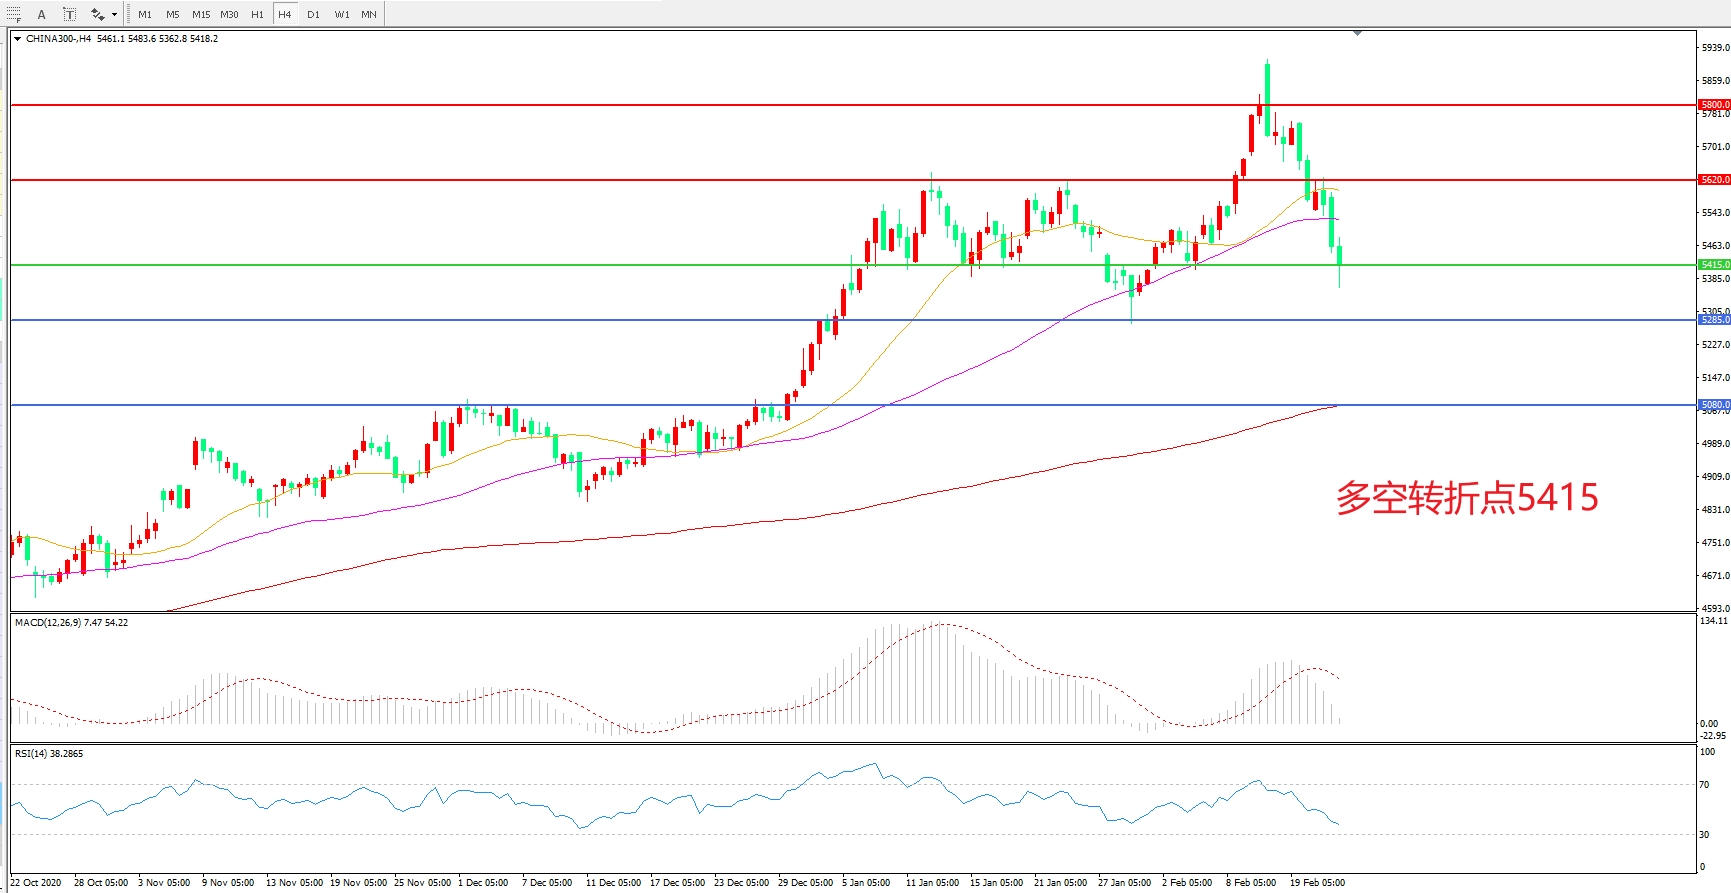Select the M30 timeframe button

229,14
